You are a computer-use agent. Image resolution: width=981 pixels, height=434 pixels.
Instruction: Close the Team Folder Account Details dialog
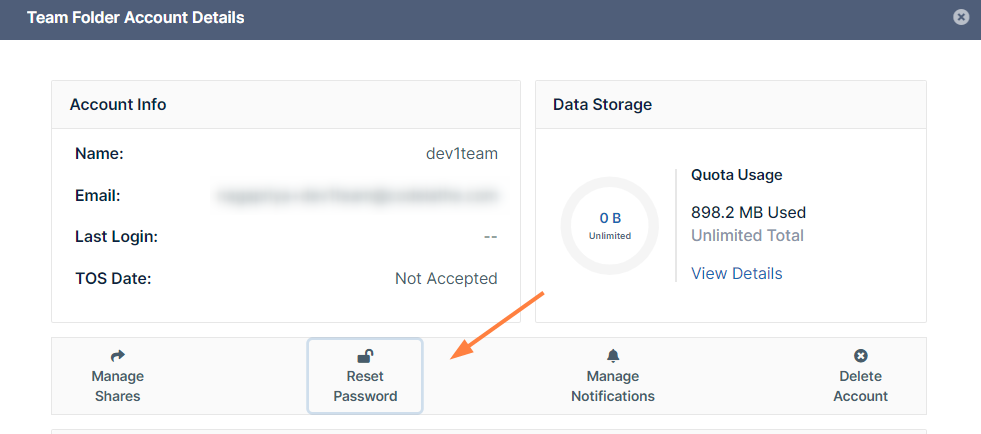(x=960, y=17)
